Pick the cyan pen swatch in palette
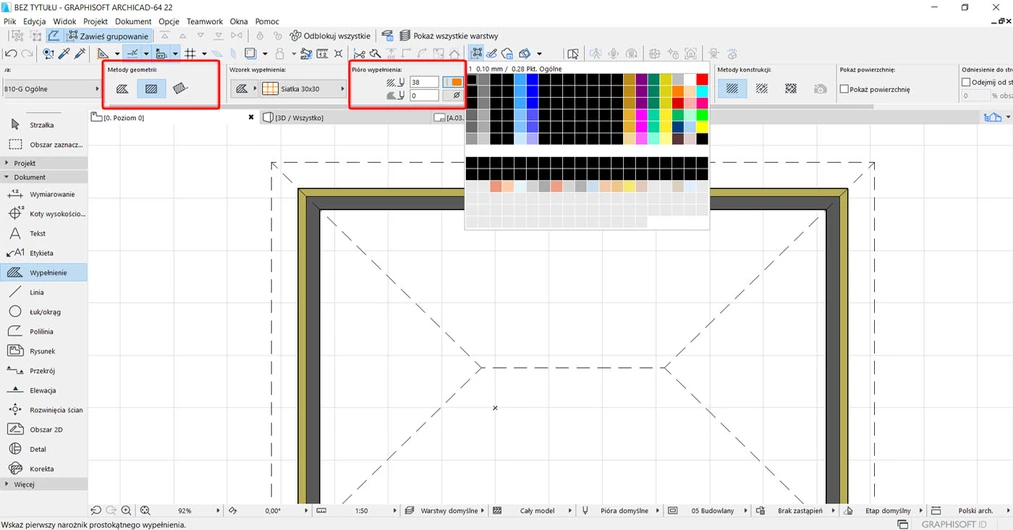 pyautogui.click(x=702, y=92)
